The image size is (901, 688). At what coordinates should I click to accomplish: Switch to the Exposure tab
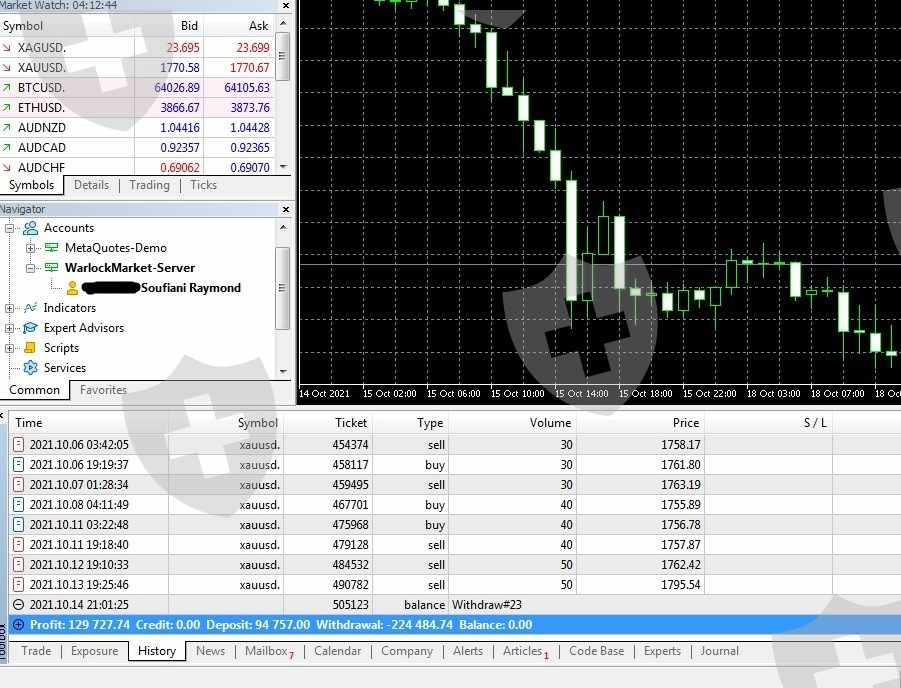tap(94, 651)
